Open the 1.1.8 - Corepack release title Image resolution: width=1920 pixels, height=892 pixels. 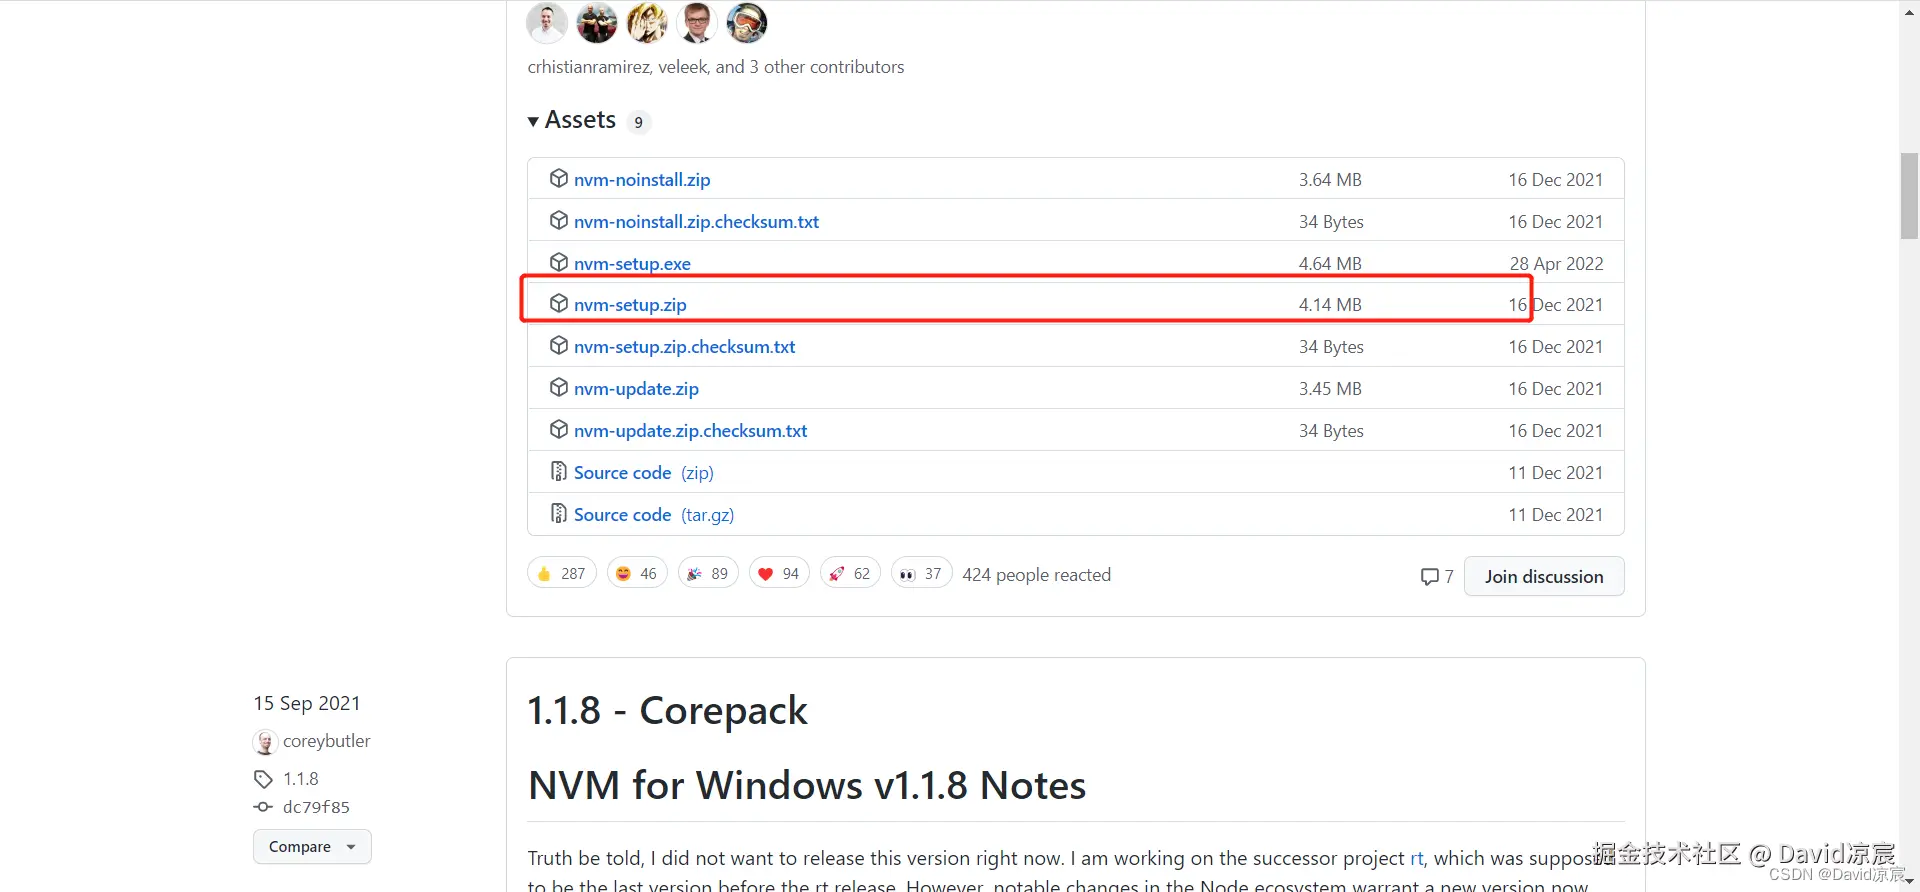tap(667, 711)
